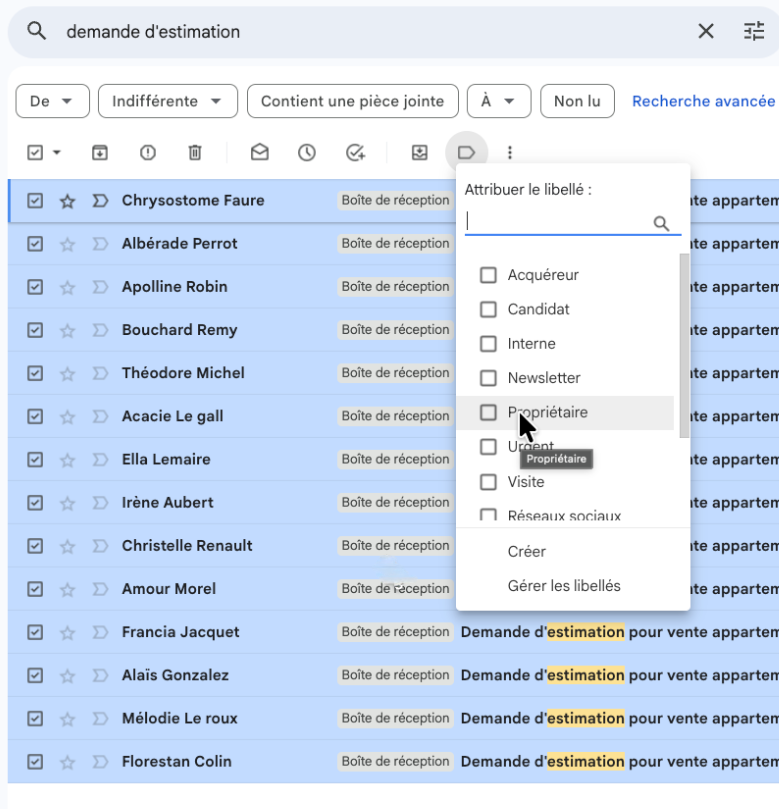Choose Gérer les libellés option

click(x=564, y=586)
